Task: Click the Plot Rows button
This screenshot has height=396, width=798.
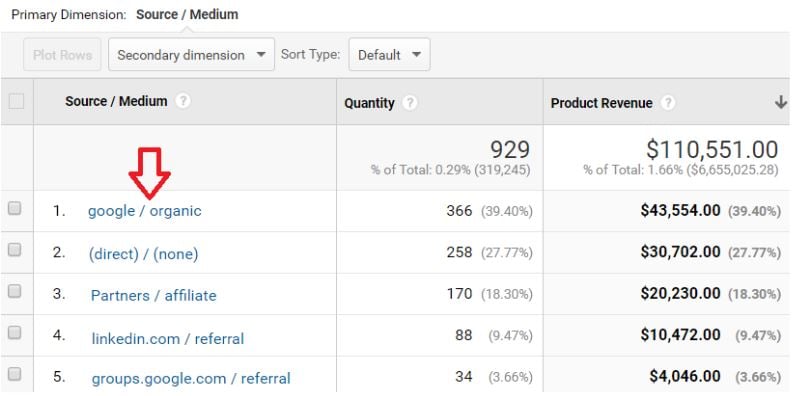Action: click(x=62, y=54)
